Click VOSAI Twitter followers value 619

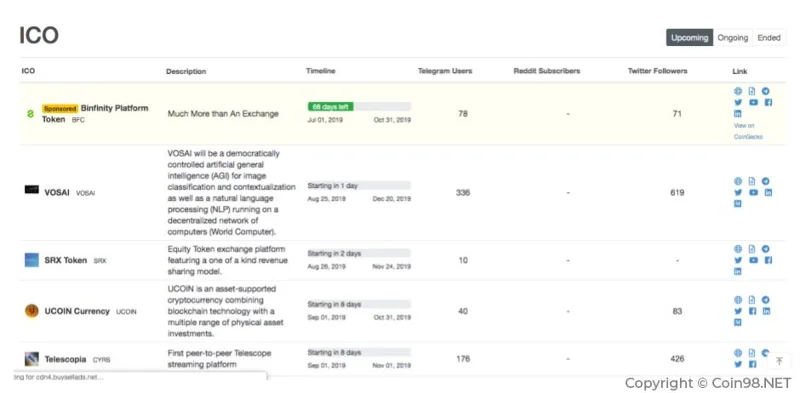pos(677,193)
